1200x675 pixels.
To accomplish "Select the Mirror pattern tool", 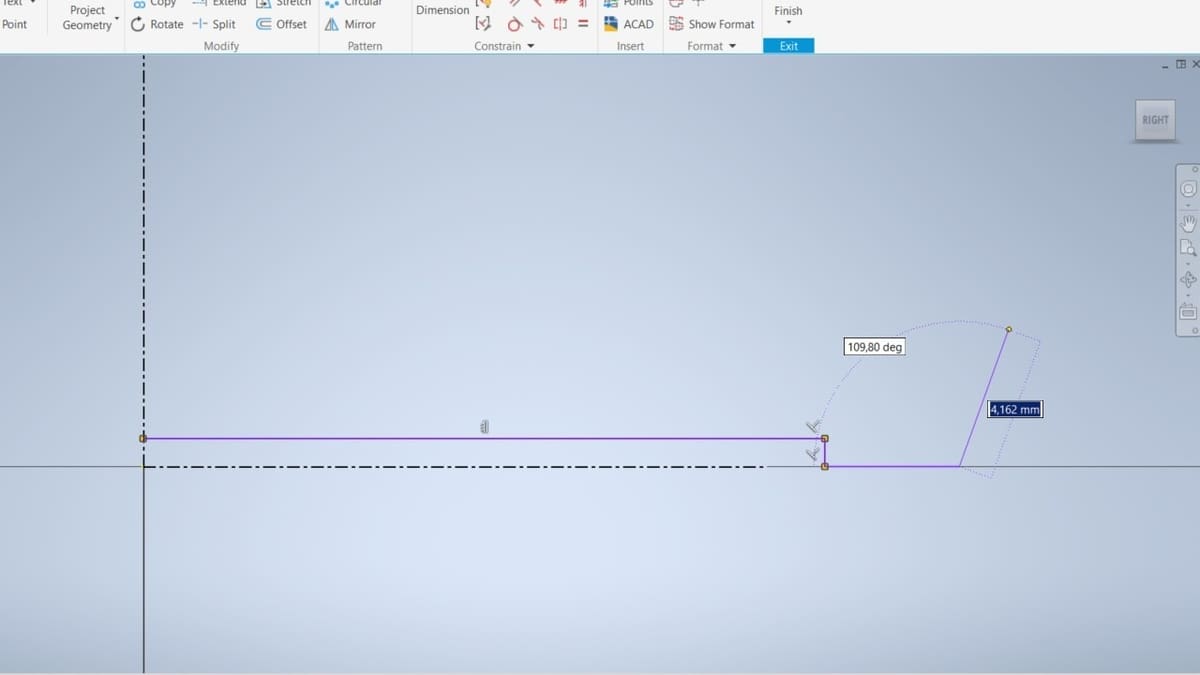I will pyautogui.click(x=350, y=24).
